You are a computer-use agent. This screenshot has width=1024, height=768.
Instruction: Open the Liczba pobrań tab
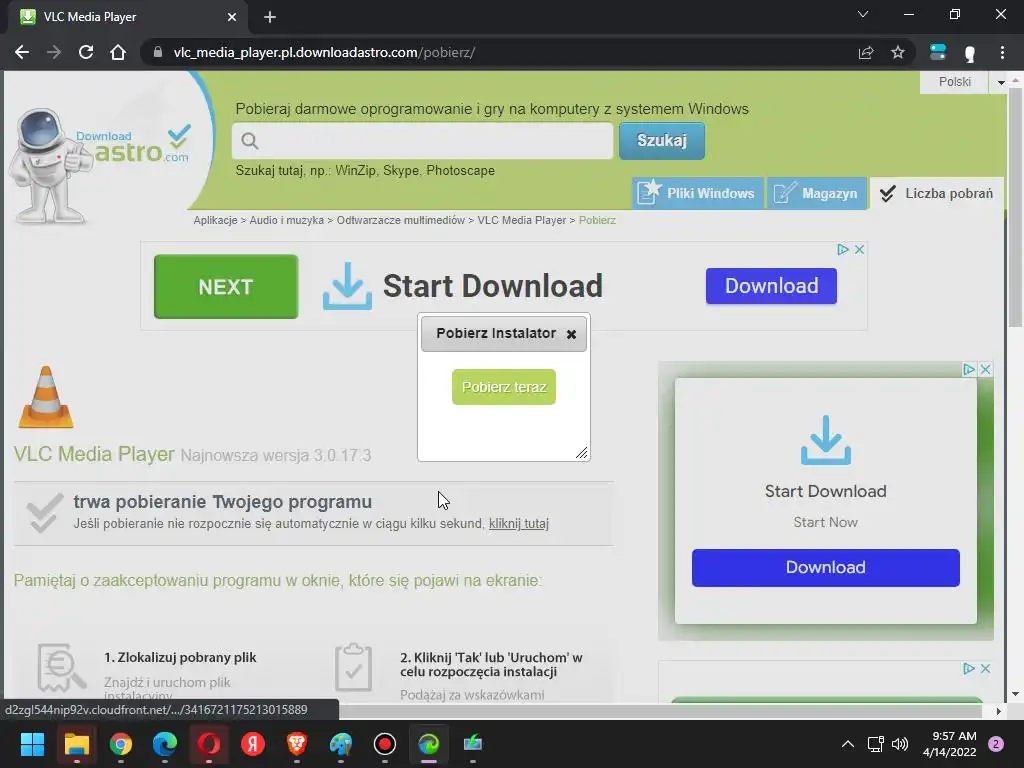(936, 193)
